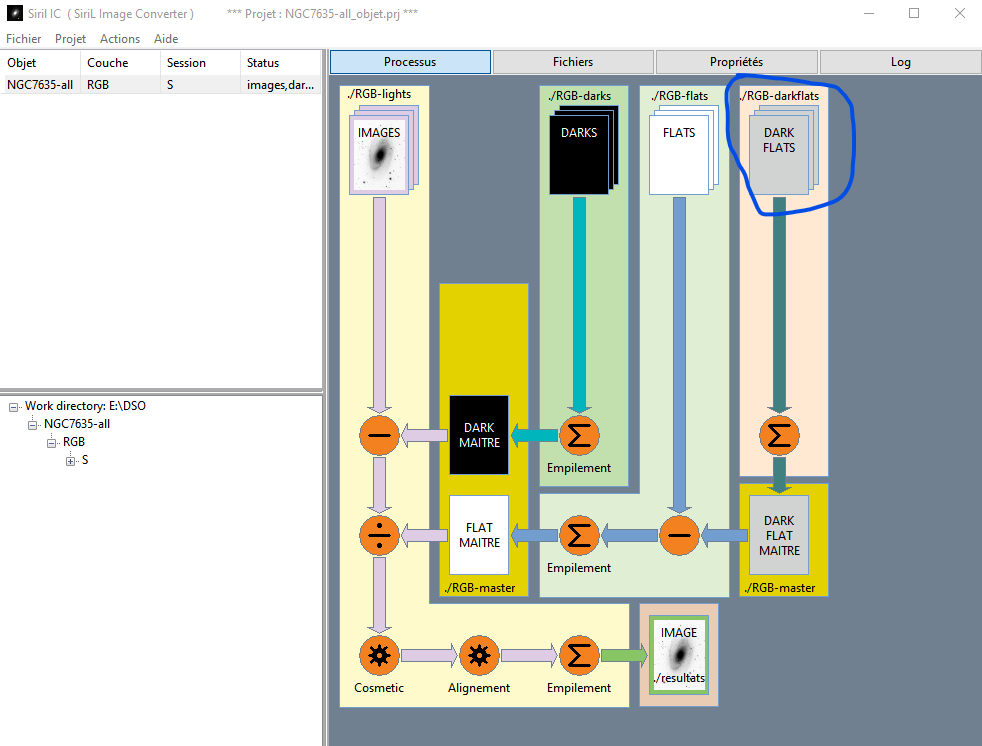Click the Alignement gear process icon

pyautogui.click(x=479, y=656)
